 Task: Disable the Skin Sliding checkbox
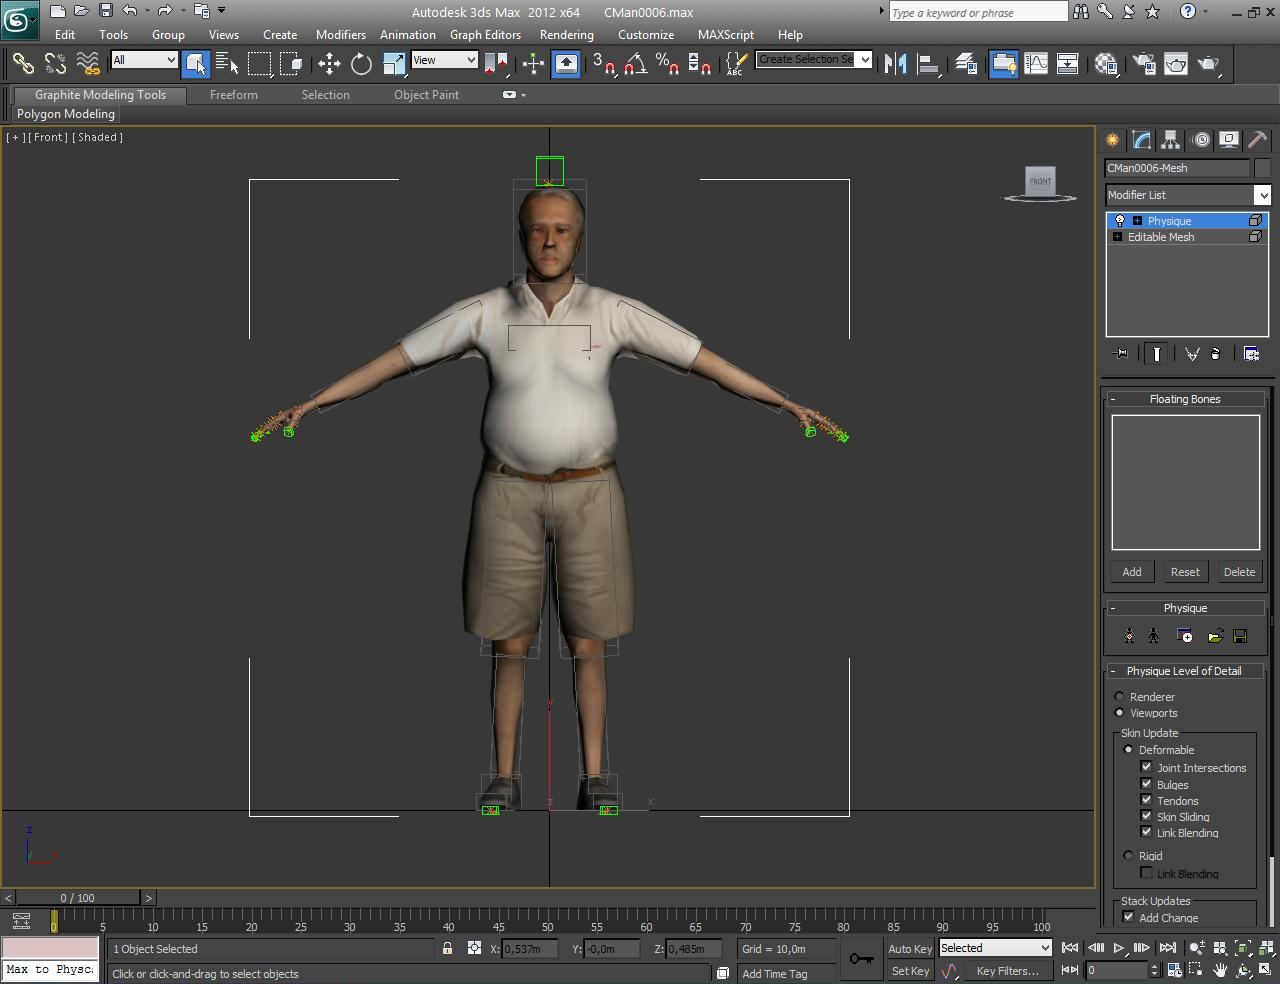[1146, 816]
